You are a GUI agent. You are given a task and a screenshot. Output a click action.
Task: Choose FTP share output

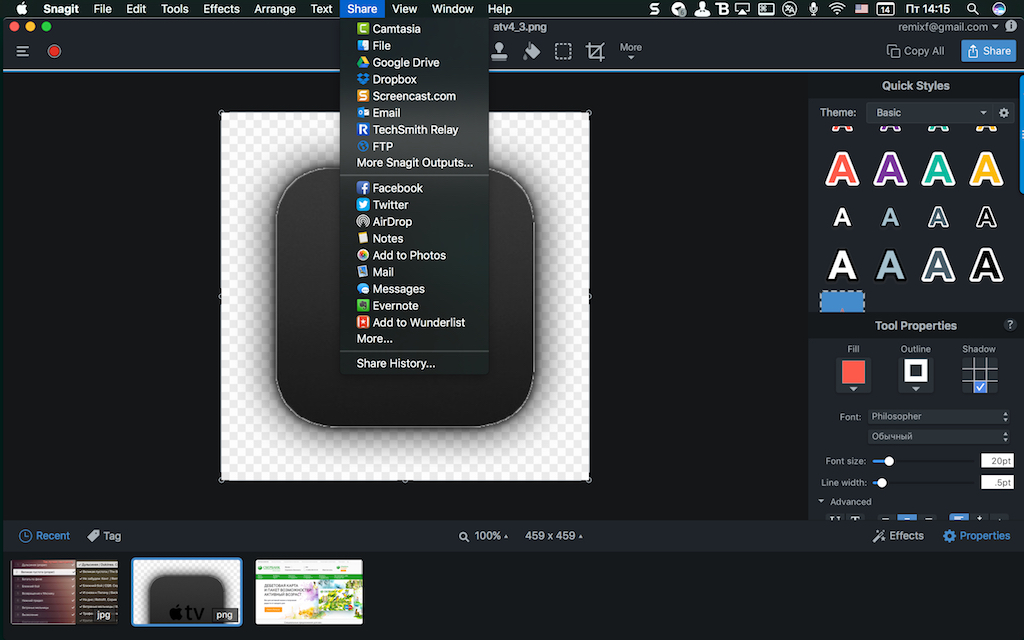point(415,146)
